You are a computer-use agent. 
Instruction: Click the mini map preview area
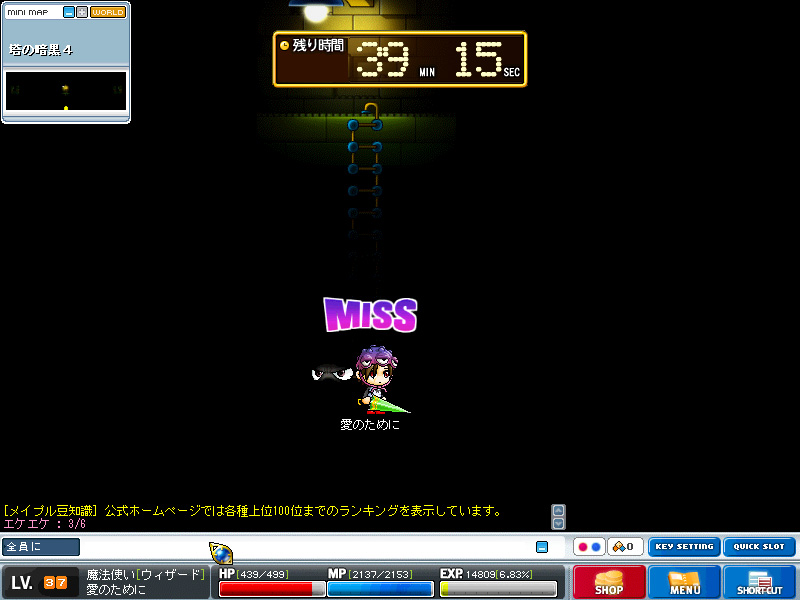(66, 91)
